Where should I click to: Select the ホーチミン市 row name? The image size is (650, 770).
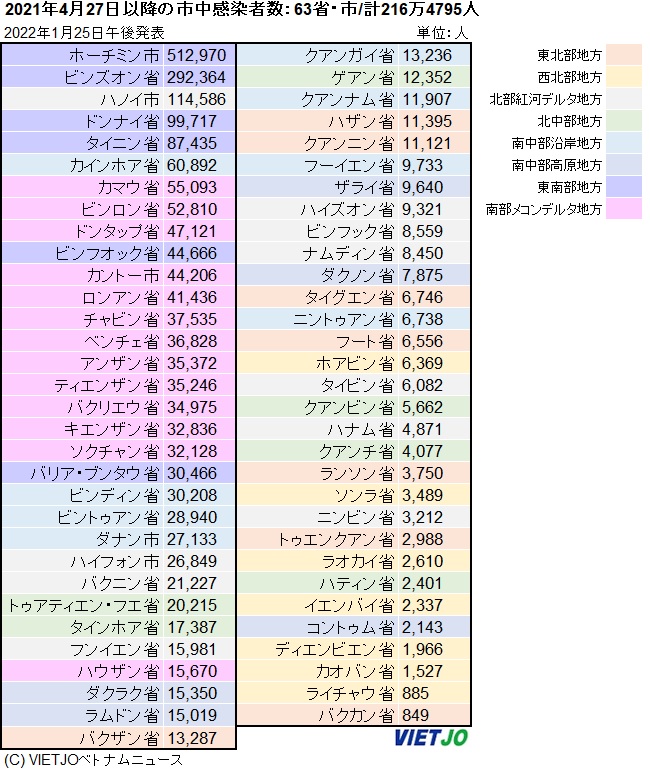(114, 55)
